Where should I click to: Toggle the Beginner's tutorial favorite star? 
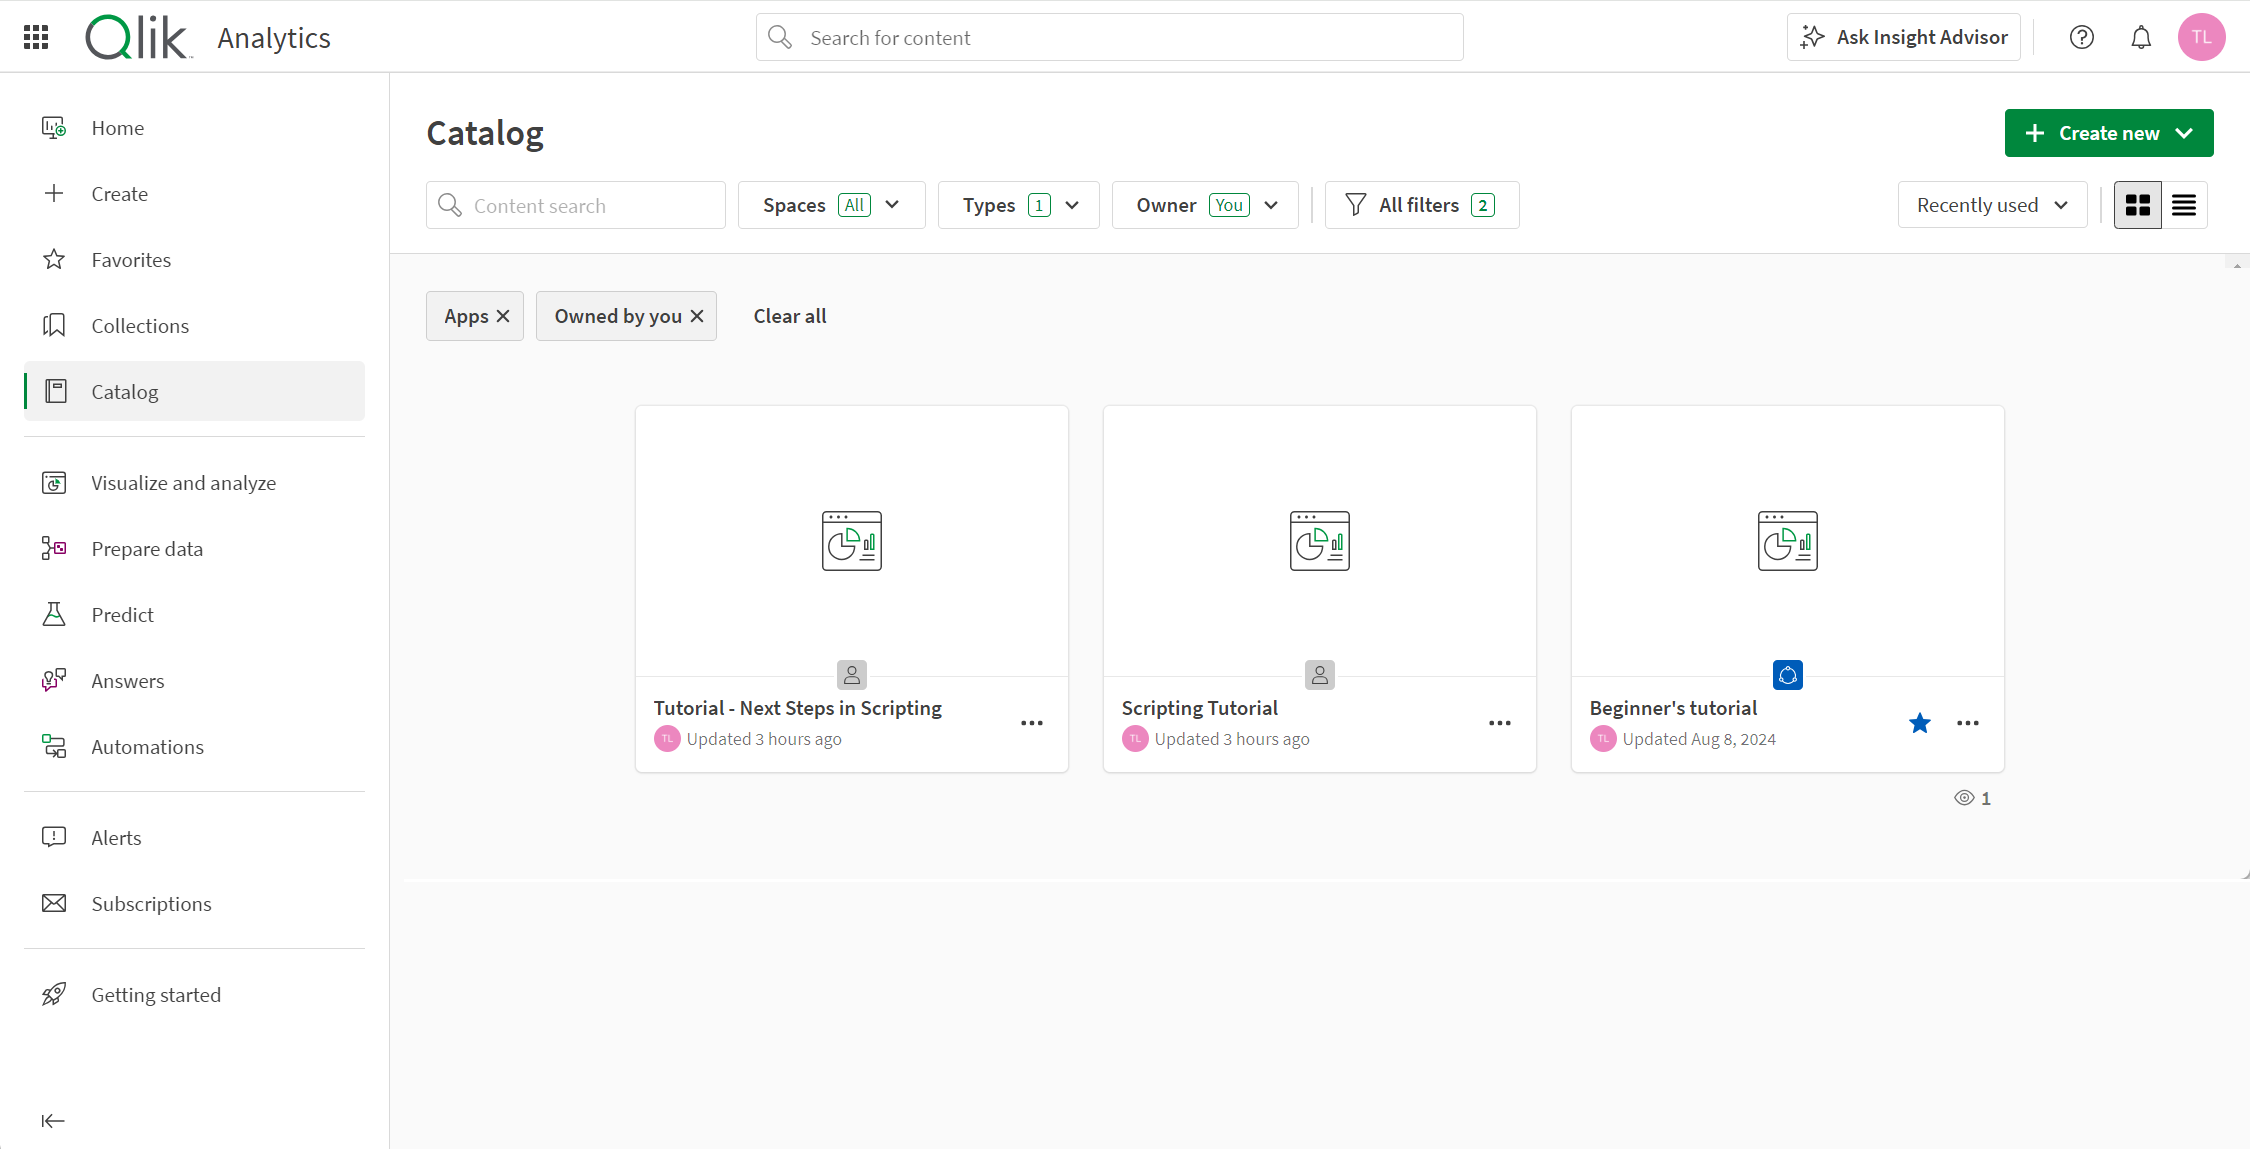1919,723
